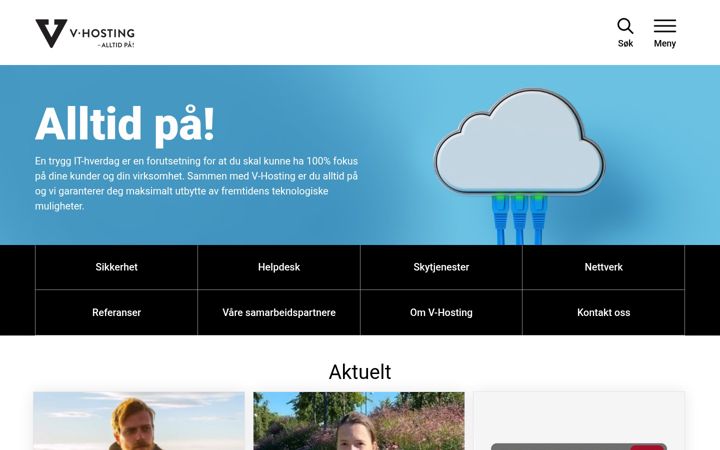Go to Helpdesk page
The width and height of the screenshot is (720, 450).
pyautogui.click(x=279, y=267)
